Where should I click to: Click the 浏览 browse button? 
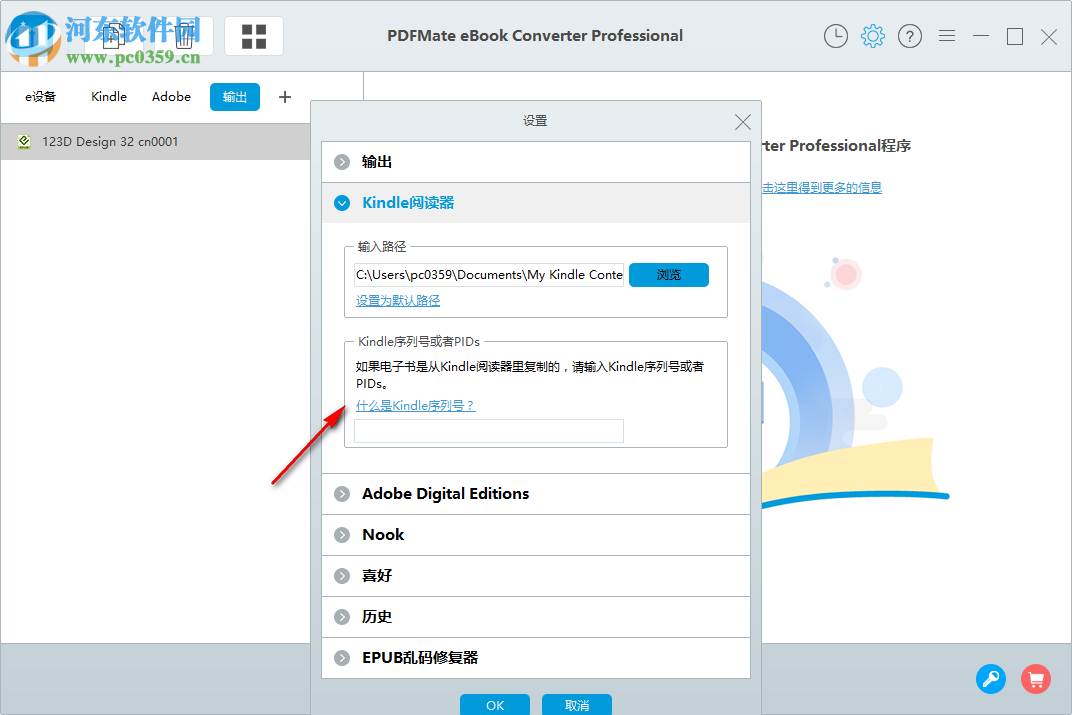[668, 274]
